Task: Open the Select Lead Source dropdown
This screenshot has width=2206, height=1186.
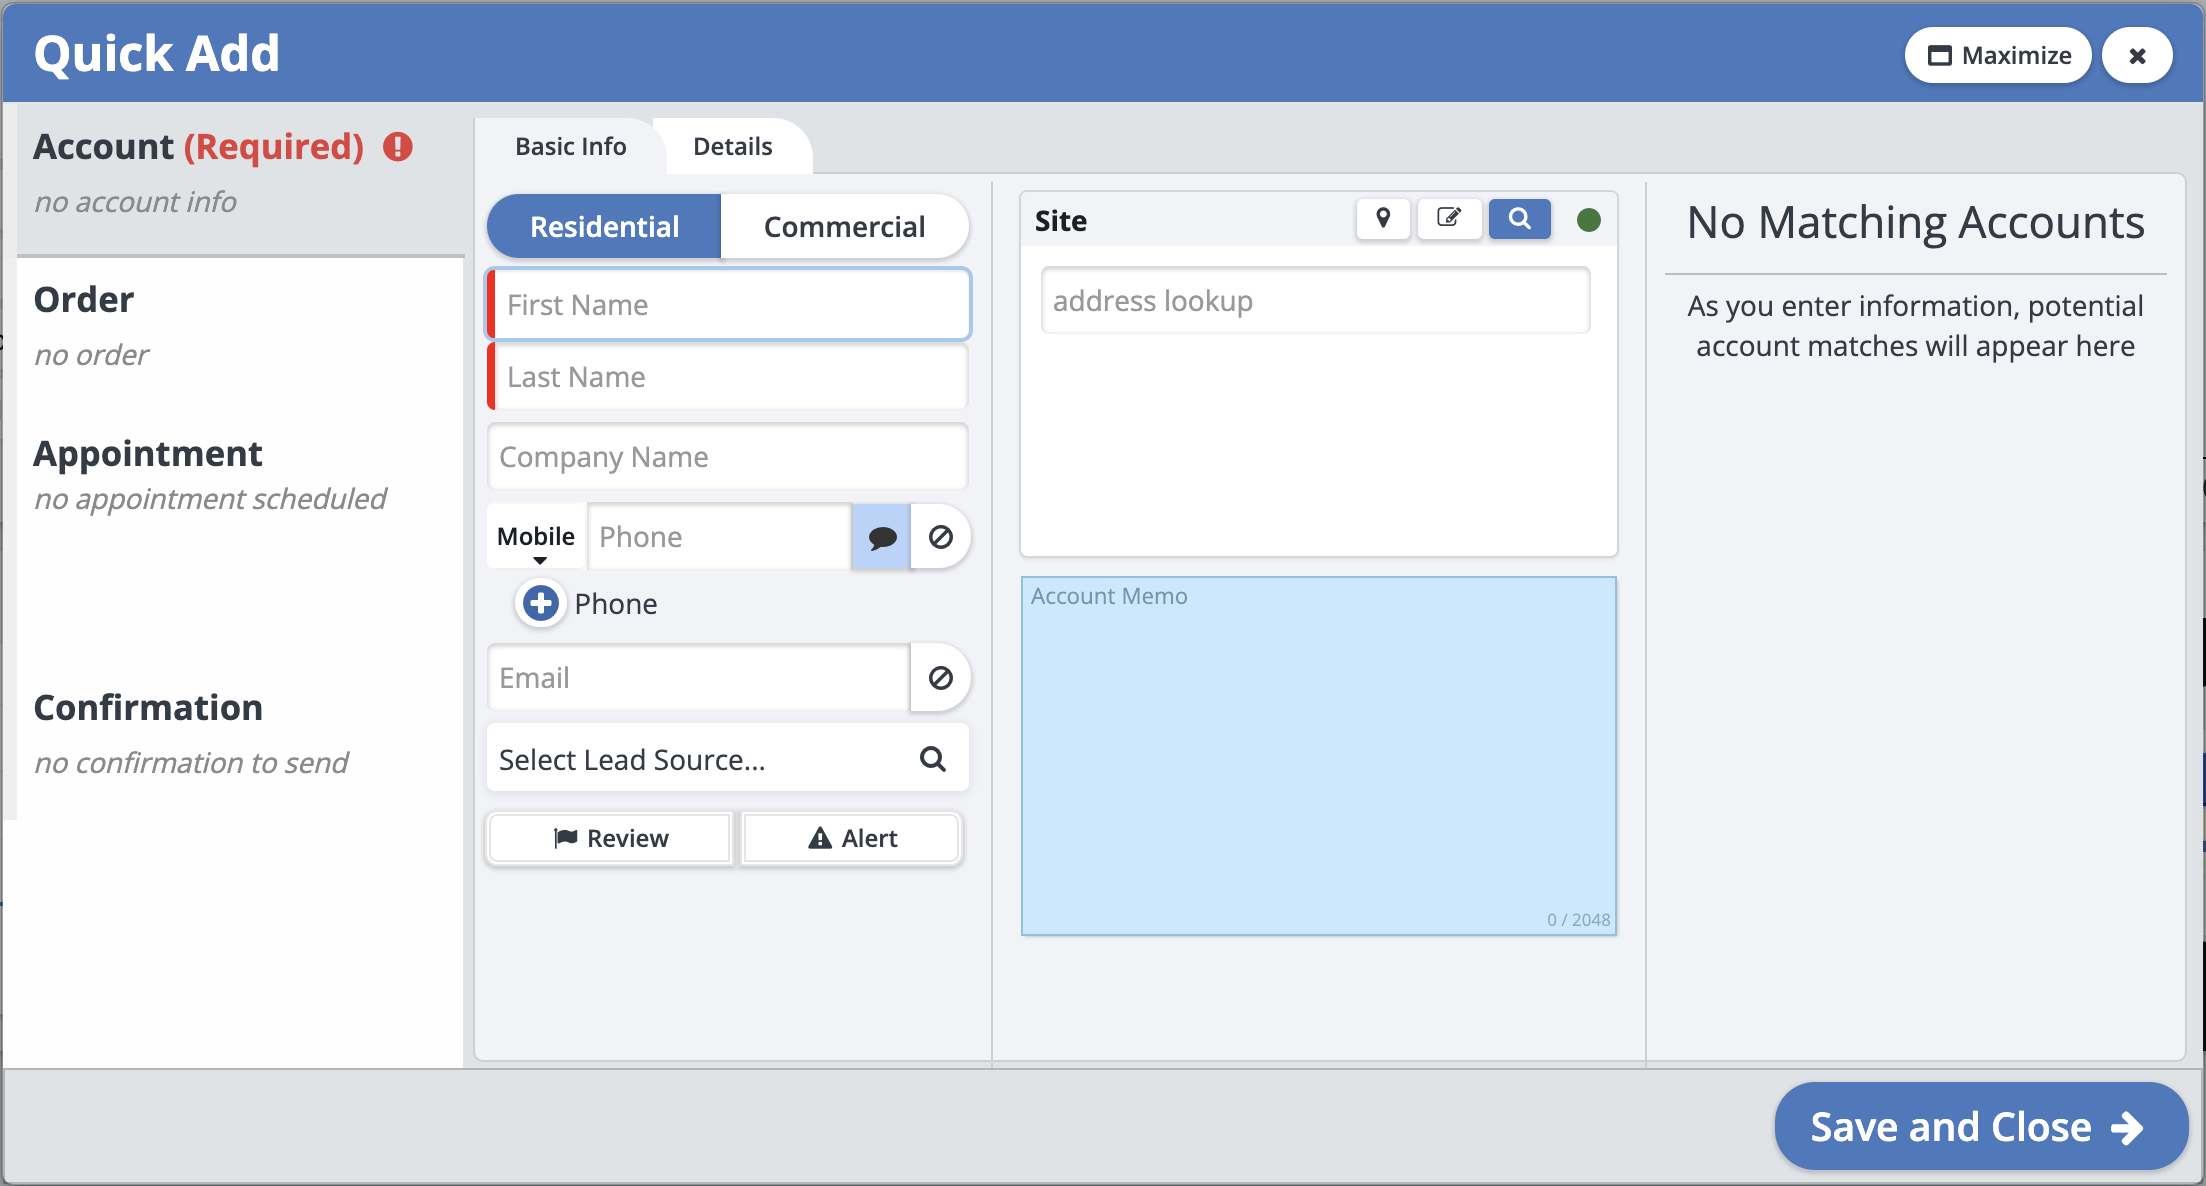Action: [x=700, y=760]
